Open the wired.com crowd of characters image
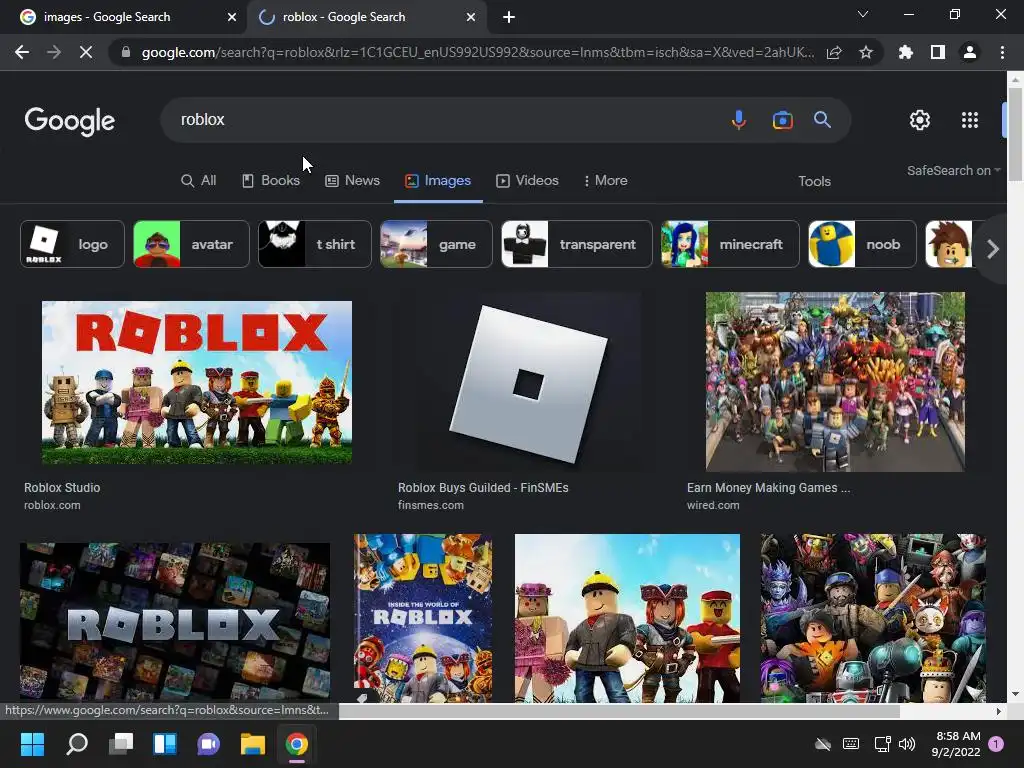The width and height of the screenshot is (1024, 768). (x=835, y=382)
